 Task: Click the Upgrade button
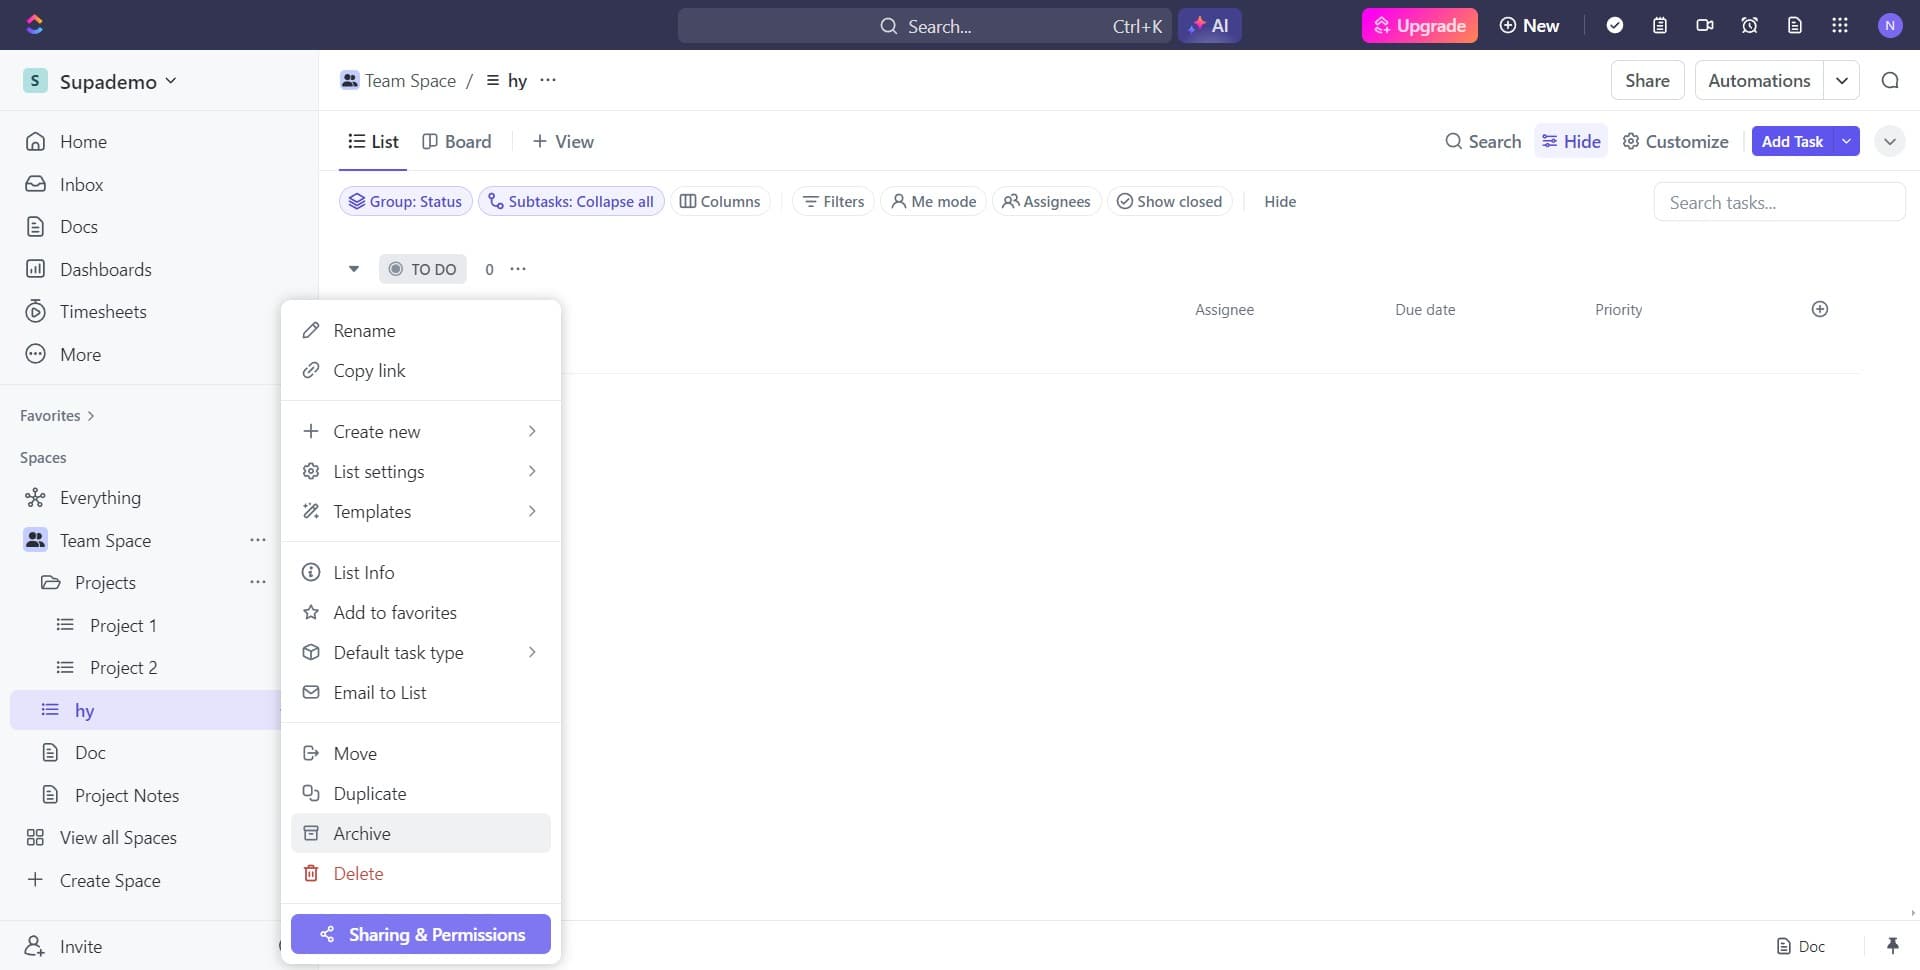[x=1419, y=25]
